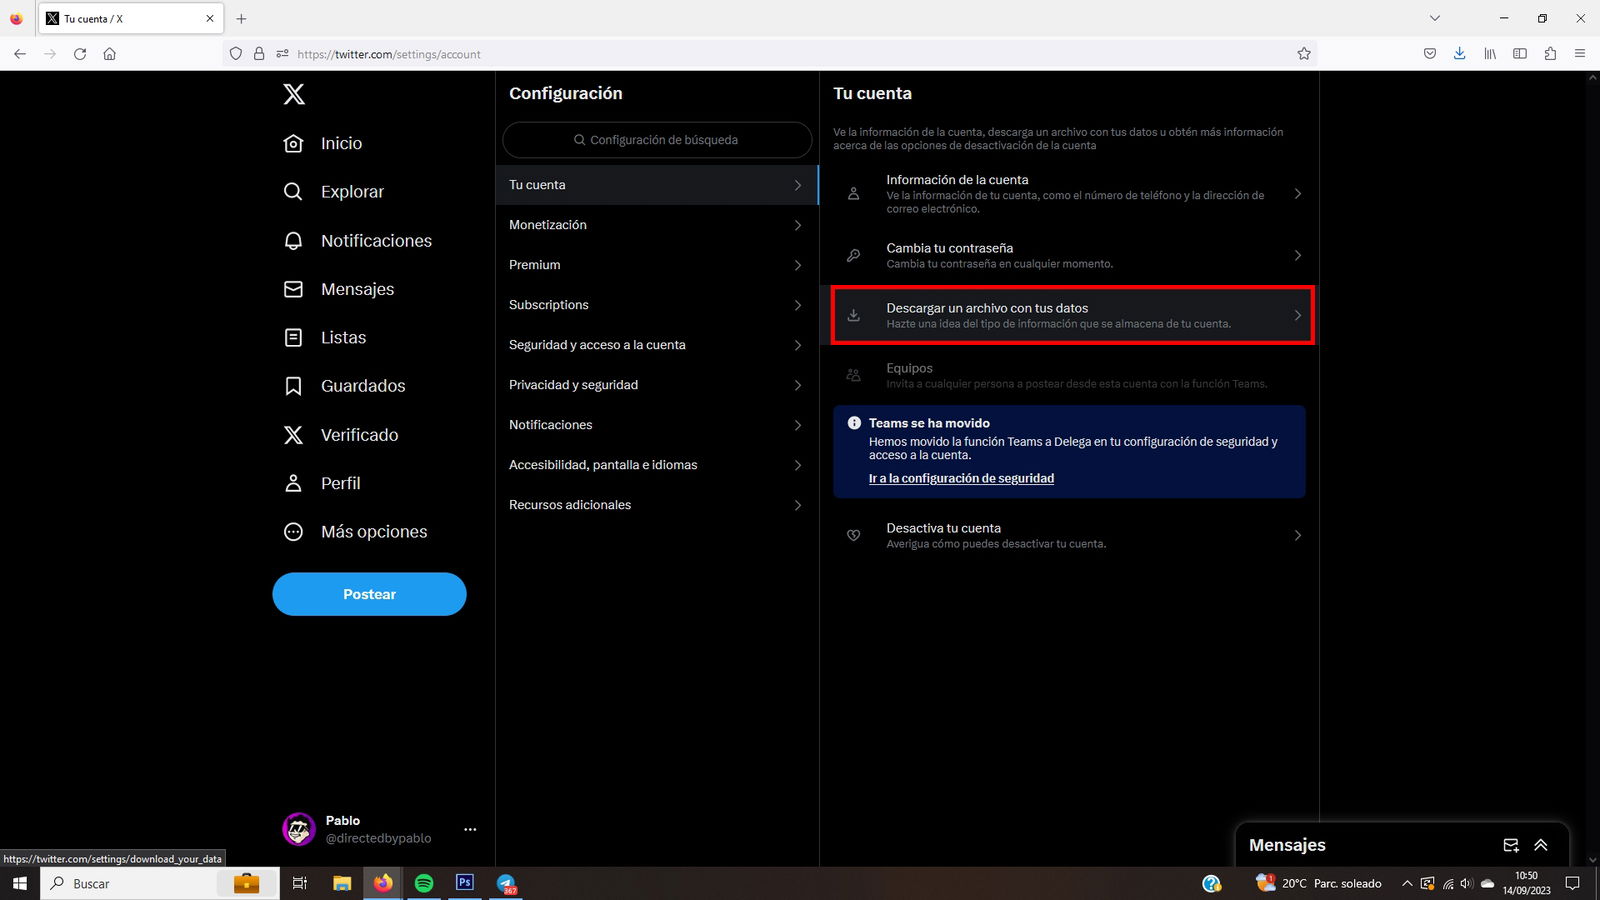
Task: Click browser home icon
Action: 110,54
